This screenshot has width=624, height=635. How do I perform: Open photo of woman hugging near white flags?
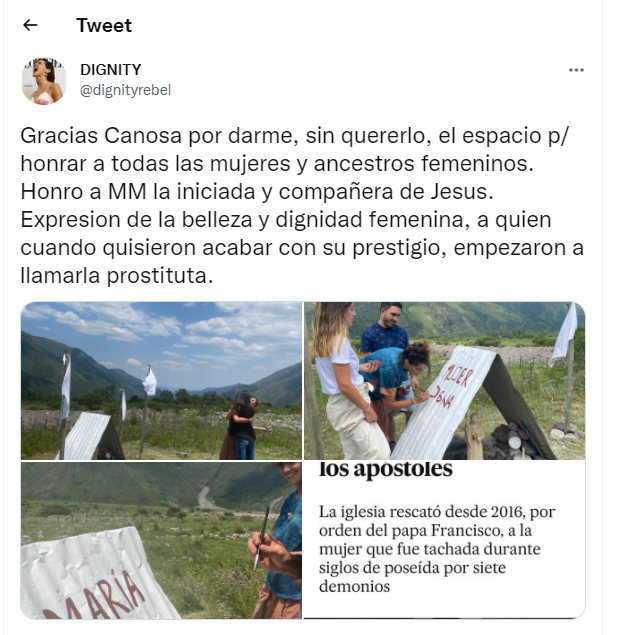click(x=161, y=380)
